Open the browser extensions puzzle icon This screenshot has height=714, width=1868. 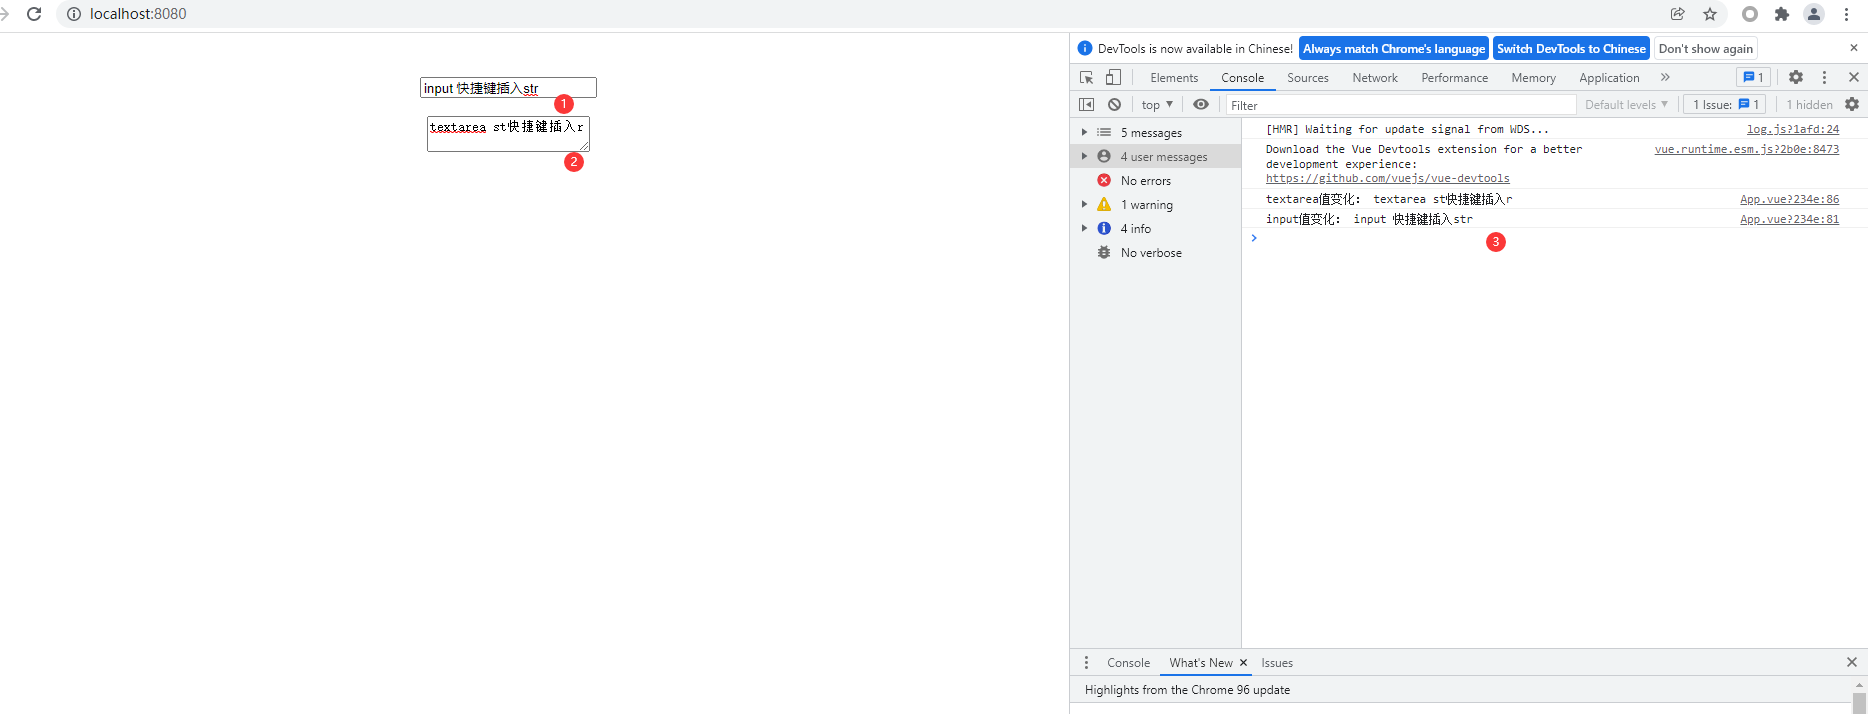pyautogui.click(x=1782, y=14)
